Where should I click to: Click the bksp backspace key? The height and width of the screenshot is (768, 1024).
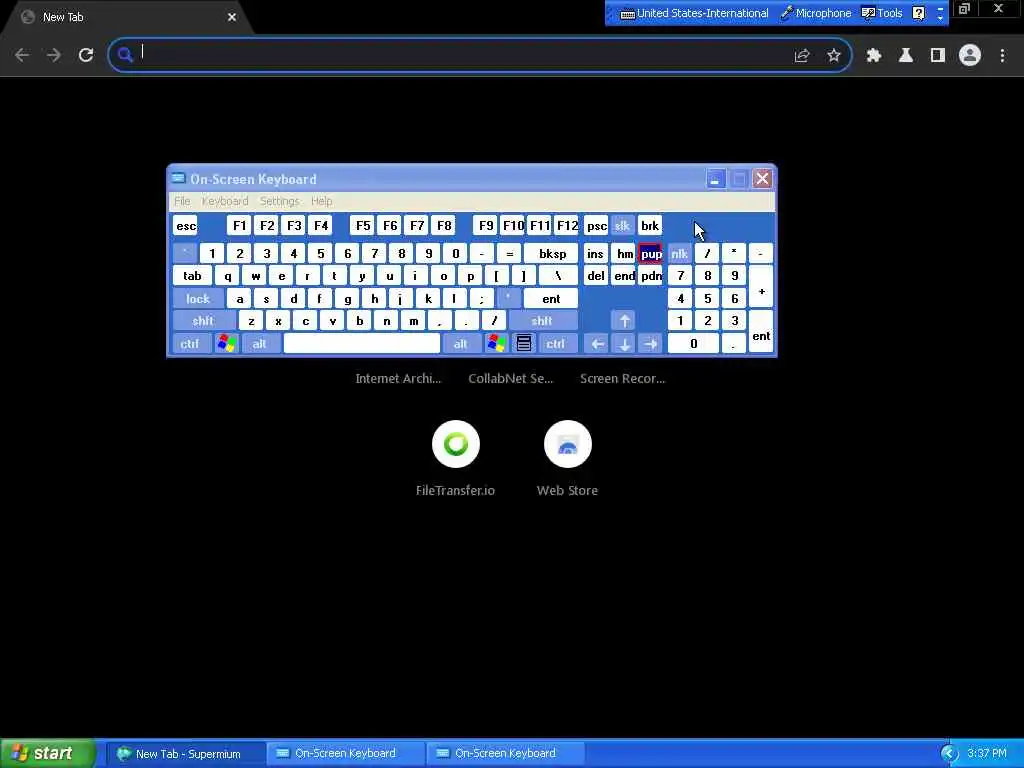pos(552,254)
